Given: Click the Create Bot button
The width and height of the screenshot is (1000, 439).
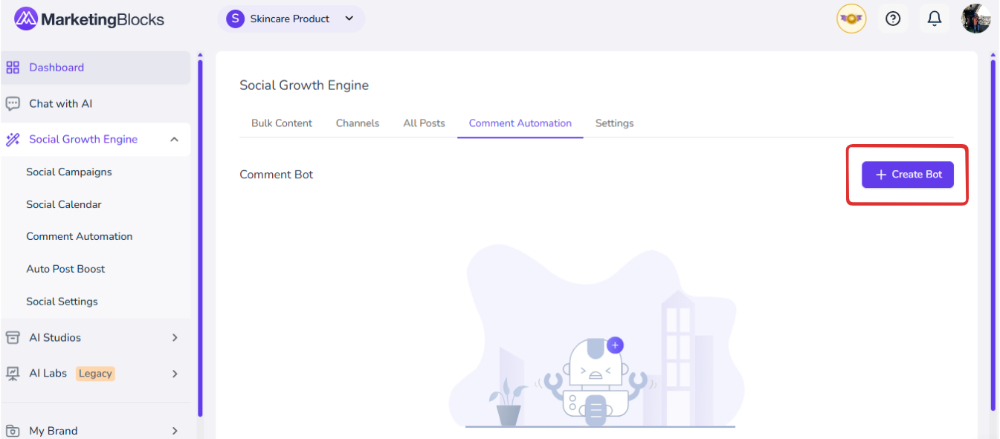Looking at the screenshot, I should (908, 175).
